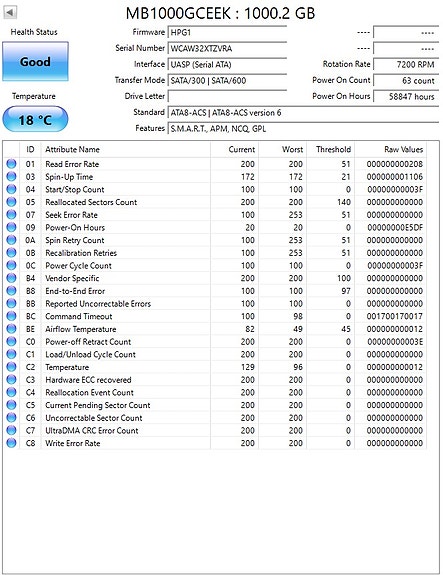443x575 pixels.
Task: Click the status circle for Write Error Rate
Action: click(x=11, y=443)
